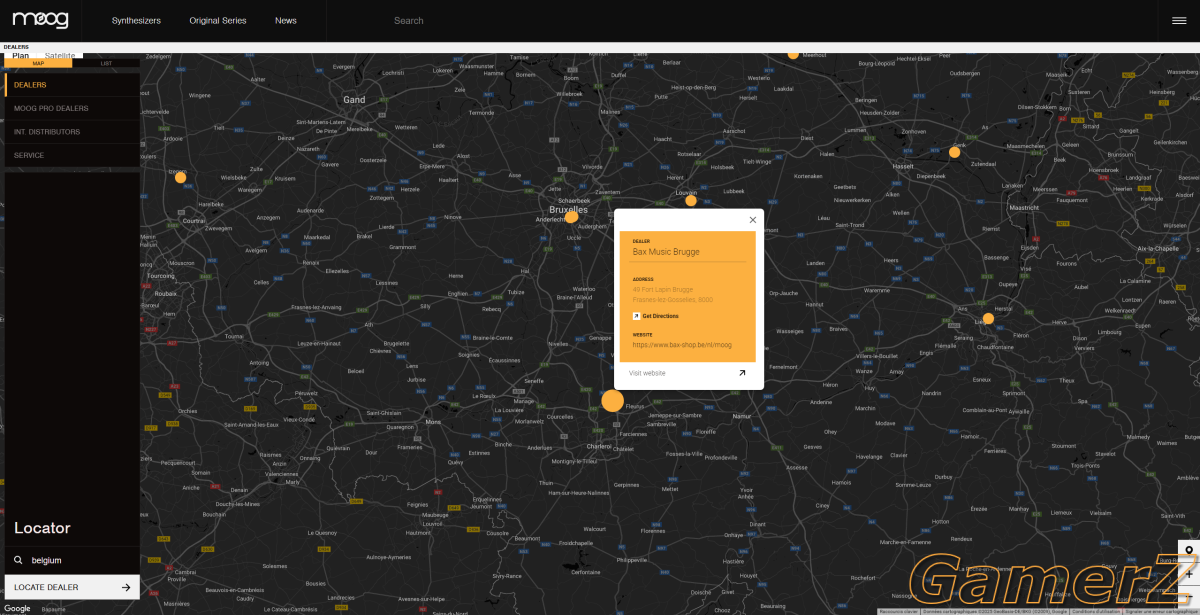This screenshot has width=1200, height=615.
Task: Click the address line 49 Fort Lapin Brugge
Action: click(x=663, y=290)
